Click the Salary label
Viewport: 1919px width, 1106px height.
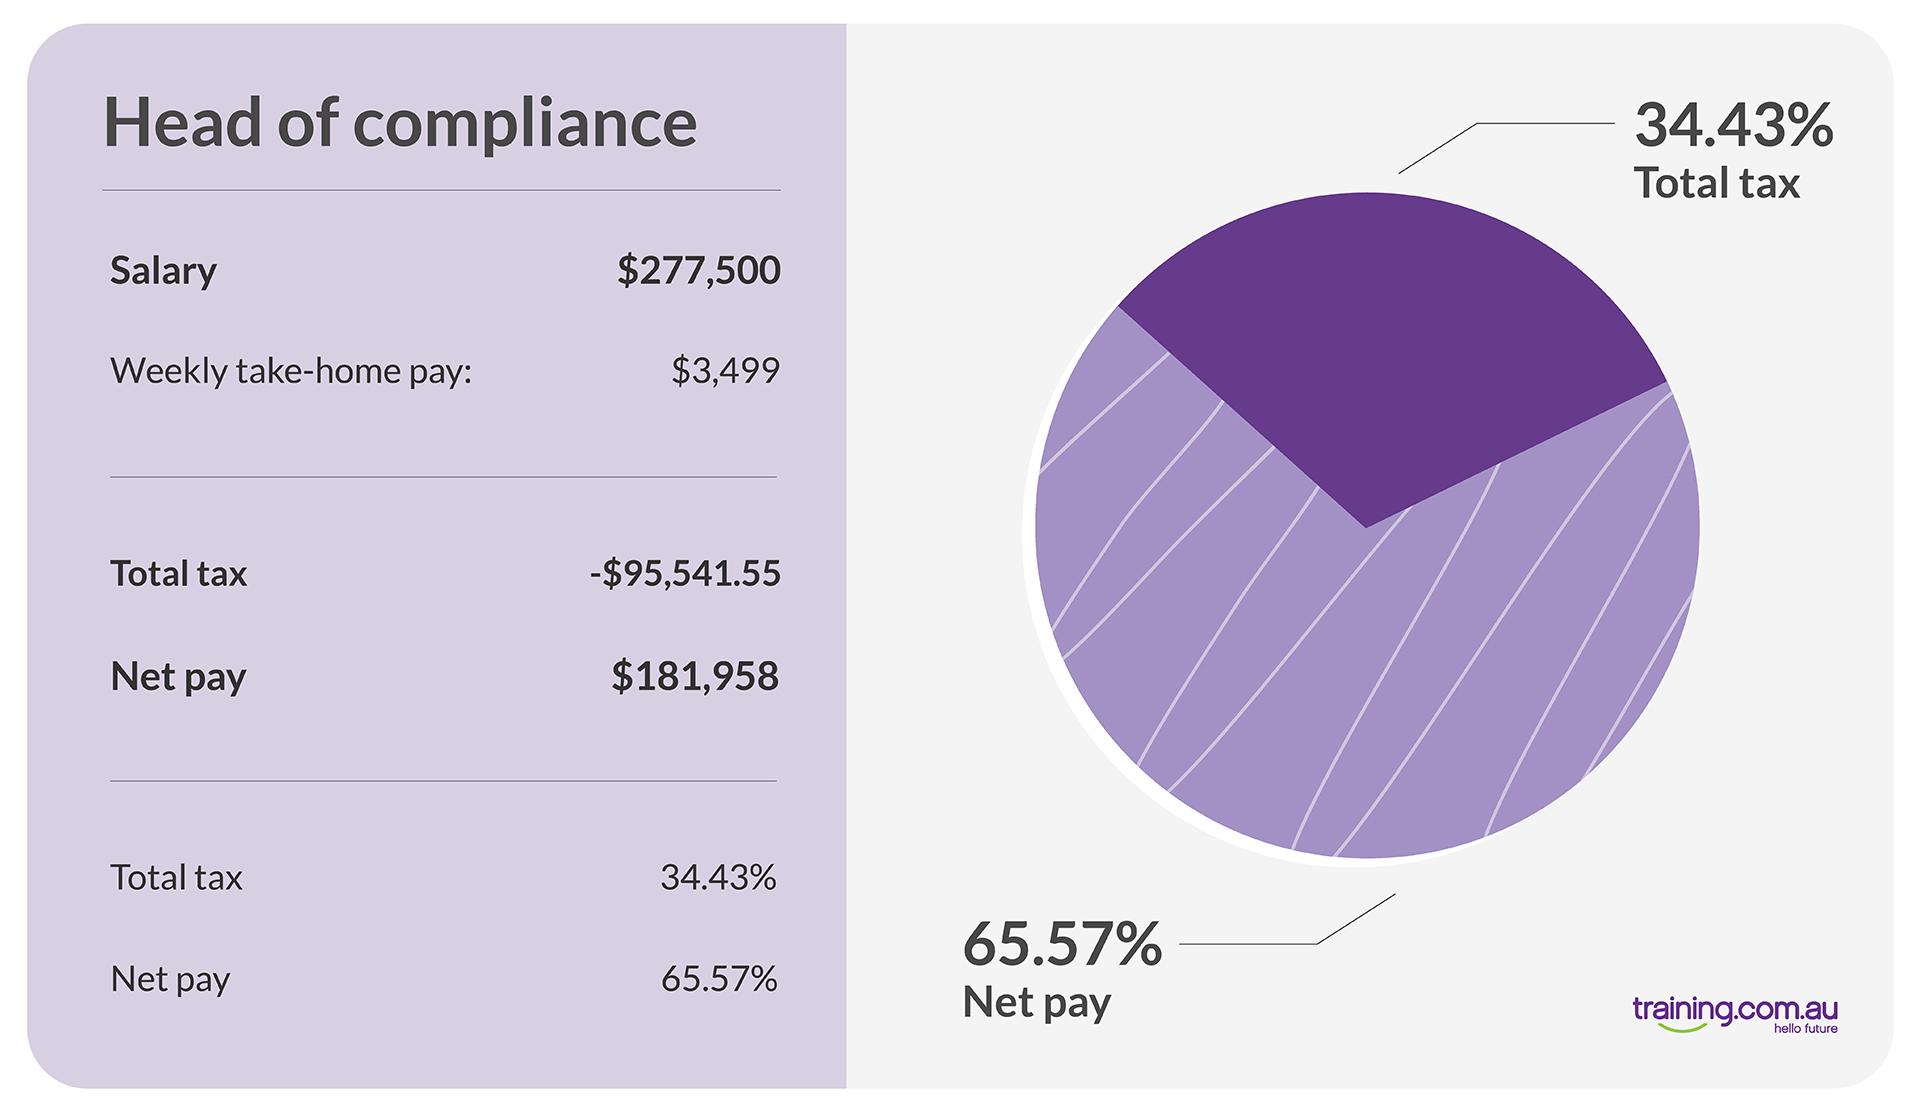click(163, 271)
